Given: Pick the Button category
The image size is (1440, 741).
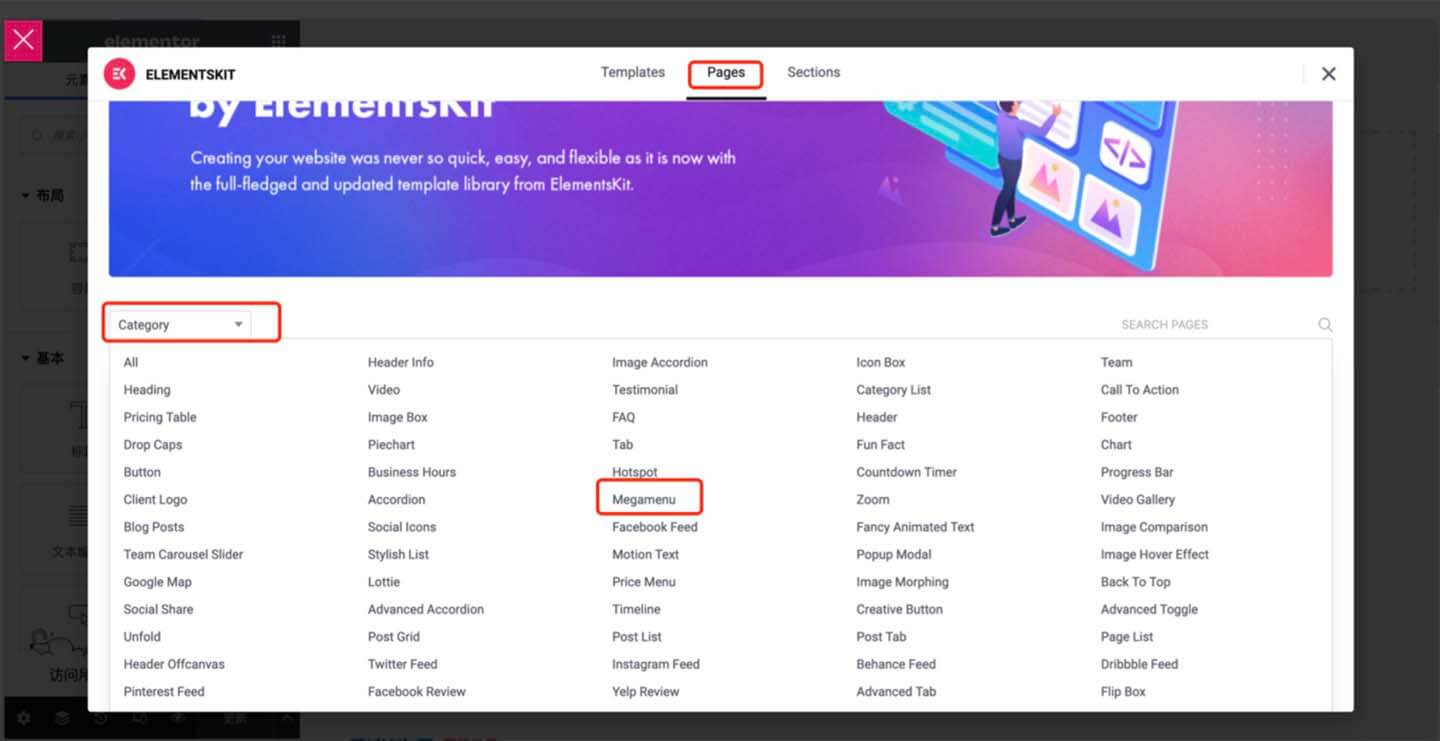Looking at the screenshot, I should tap(142, 472).
